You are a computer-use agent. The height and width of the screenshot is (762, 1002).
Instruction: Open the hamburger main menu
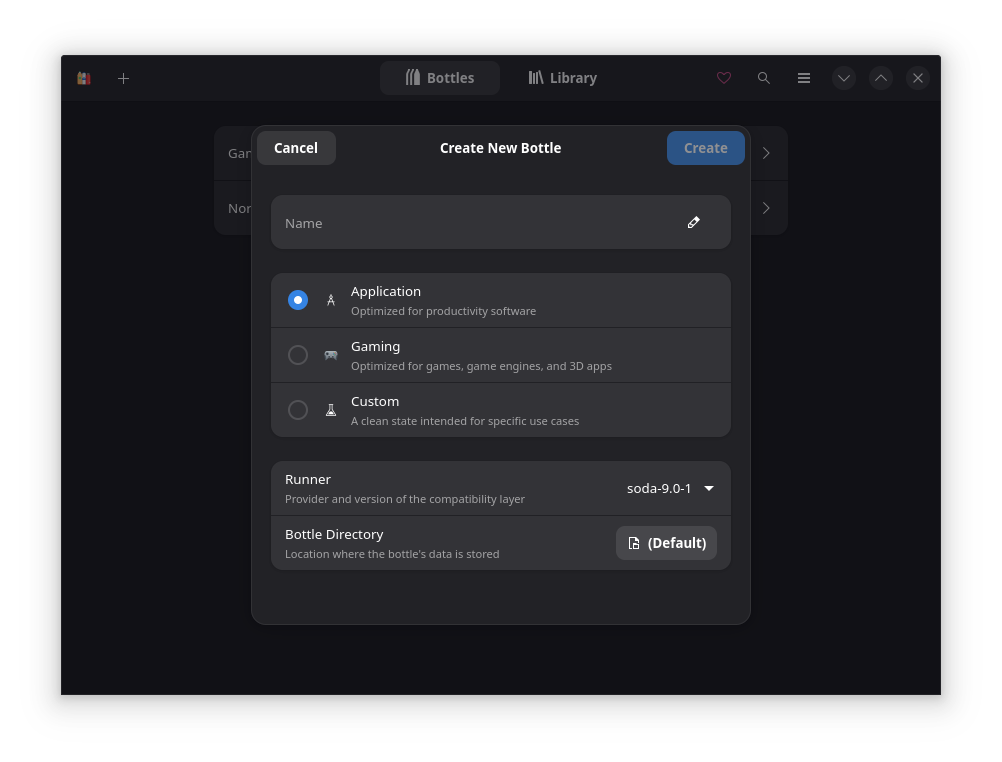[x=804, y=78]
